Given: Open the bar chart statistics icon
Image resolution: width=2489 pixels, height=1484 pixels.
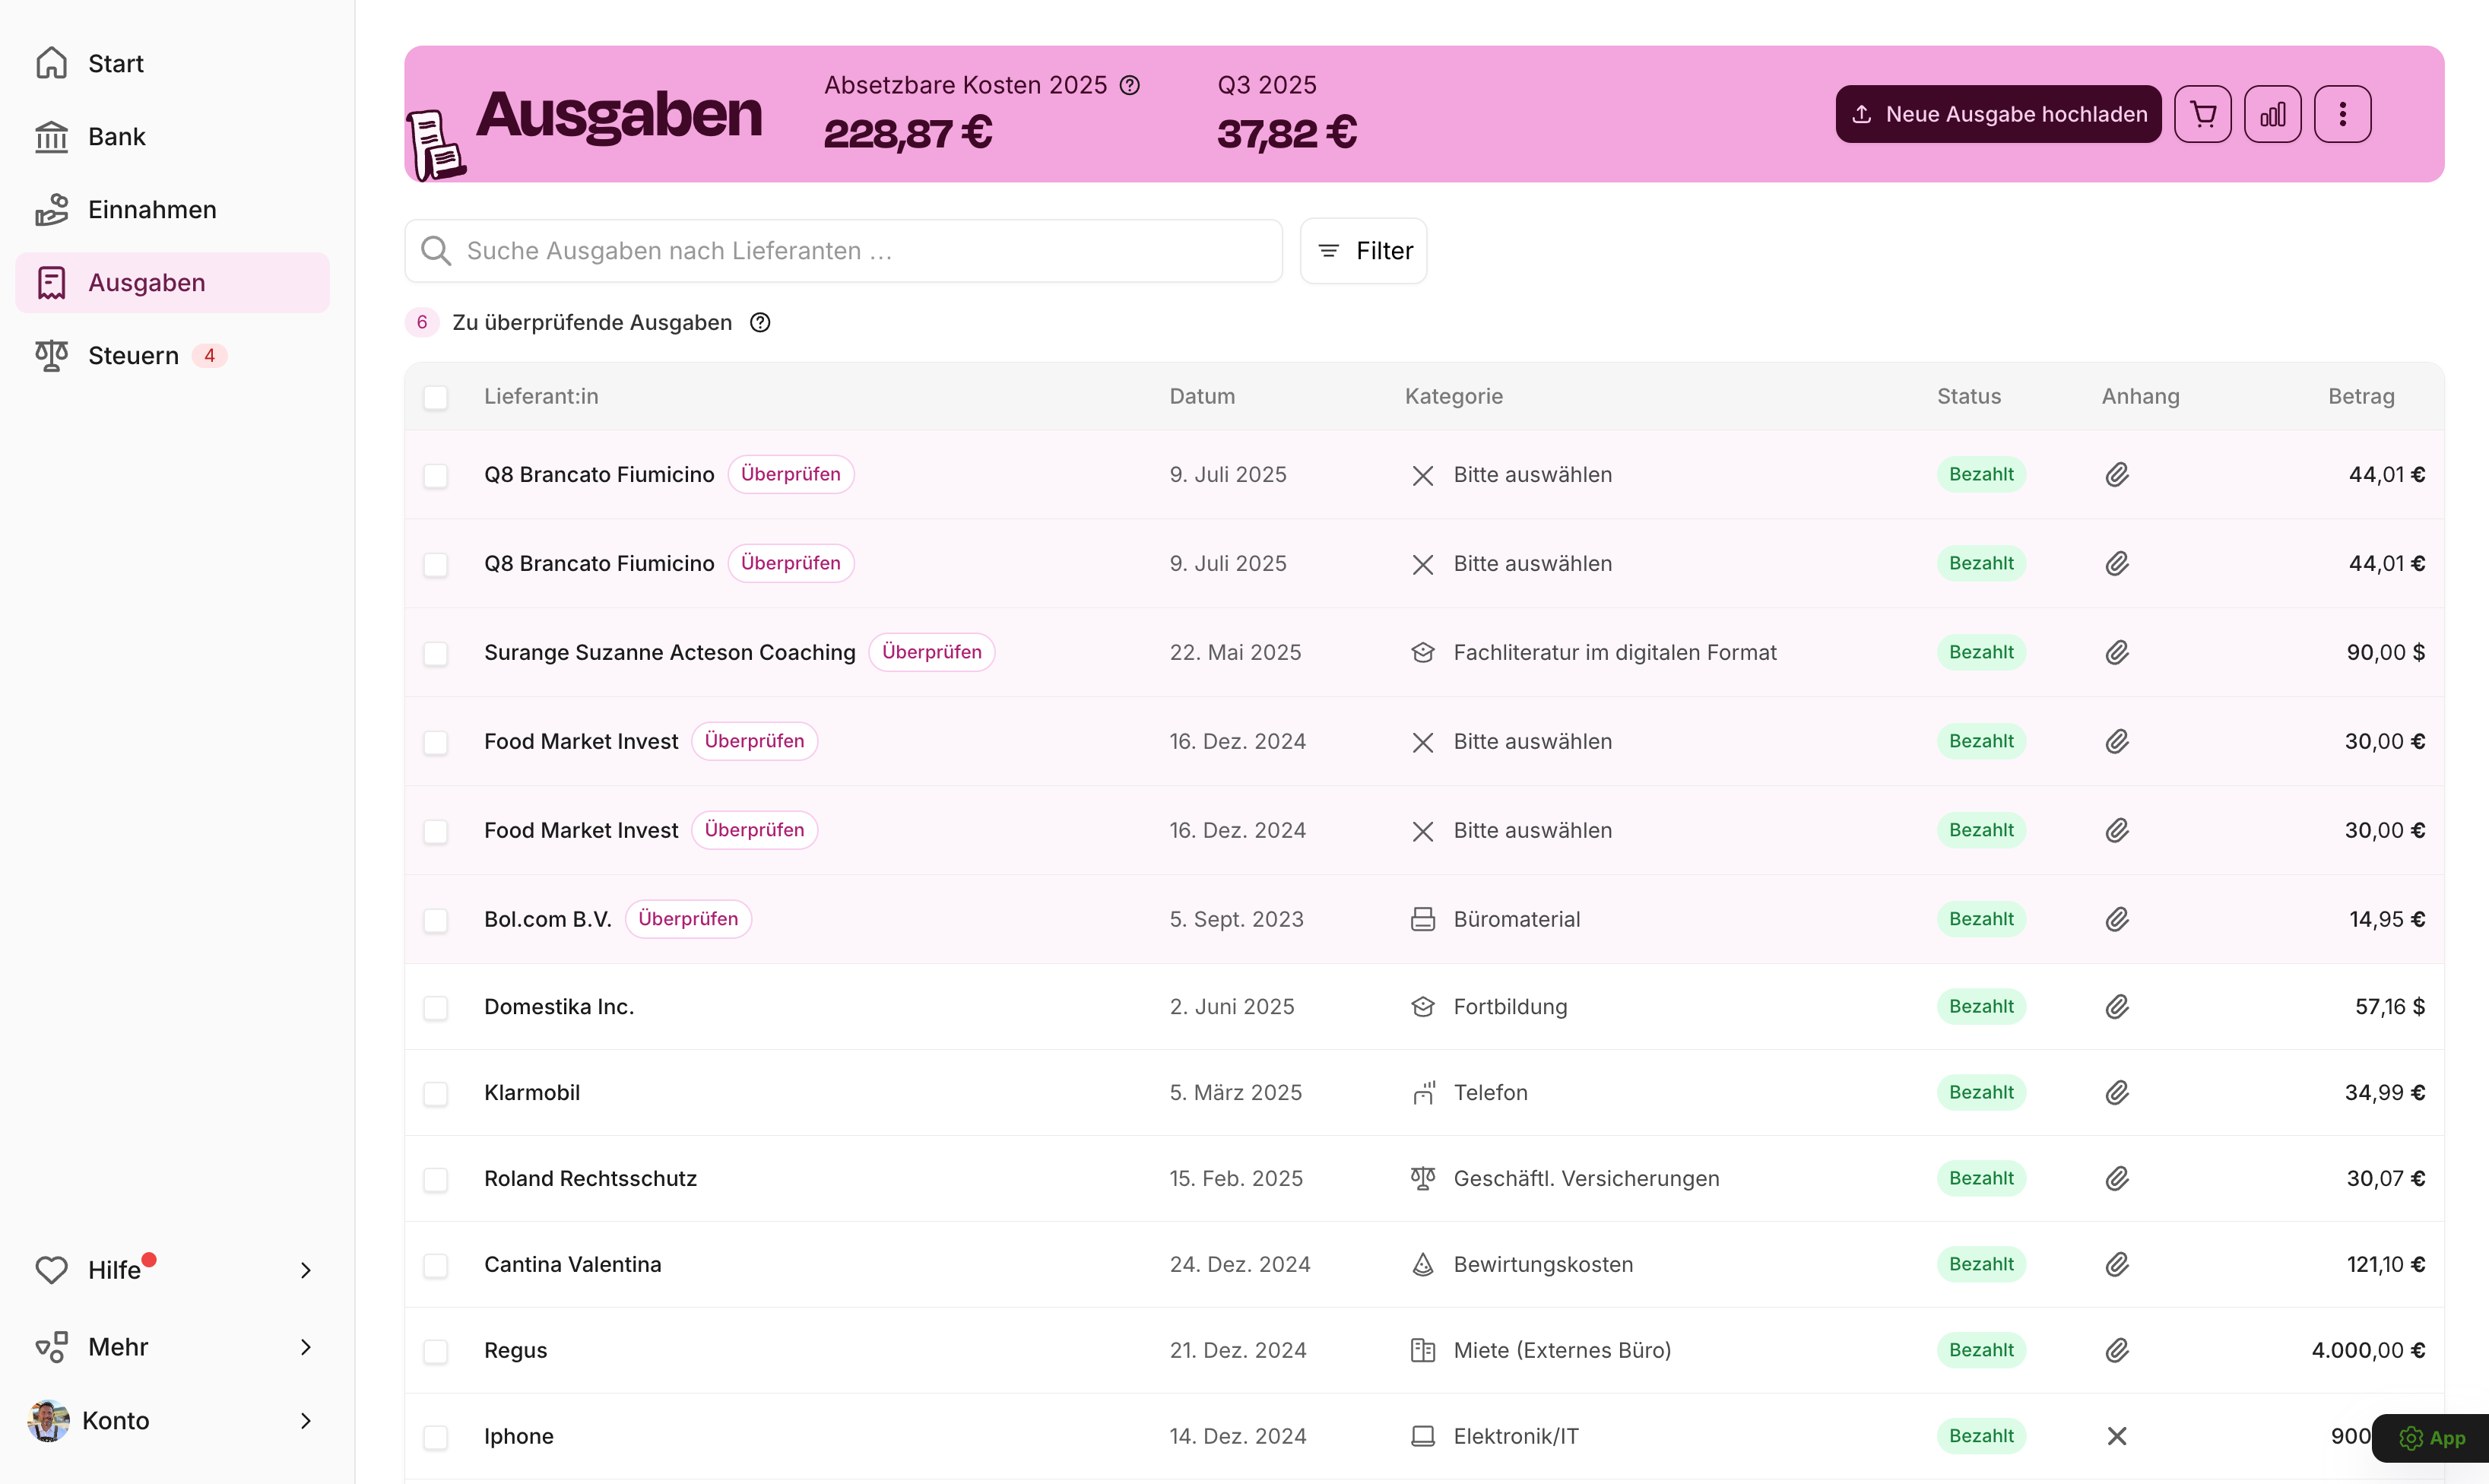Looking at the screenshot, I should 2272,114.
